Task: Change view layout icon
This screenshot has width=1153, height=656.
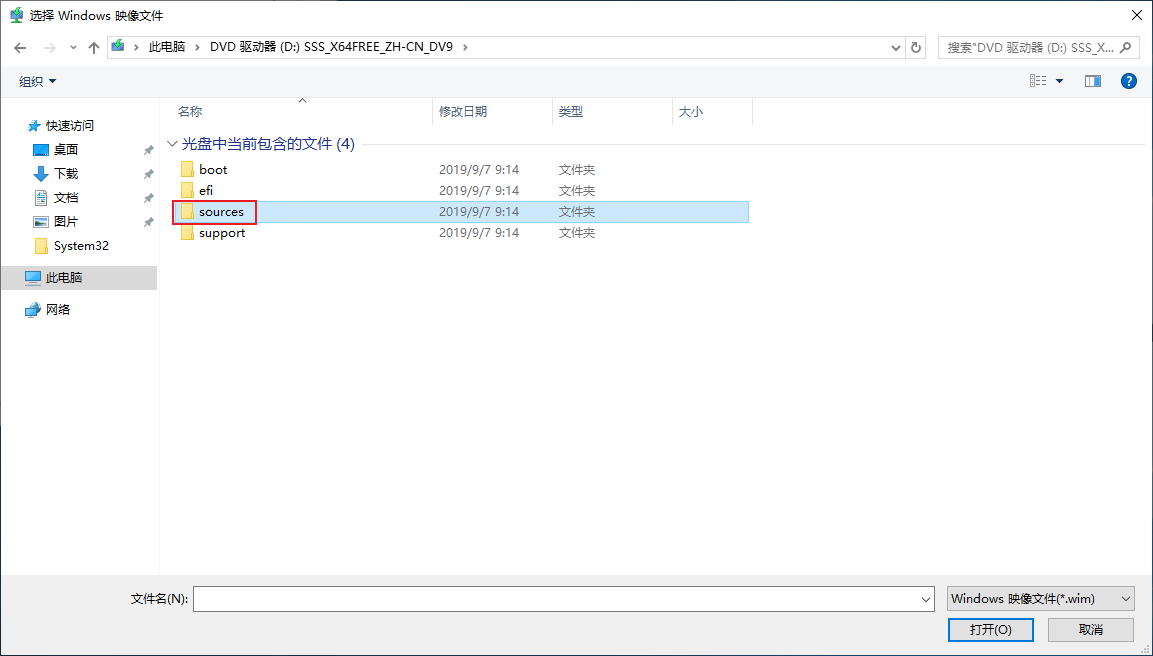Action: pyautogui.click(x=1038, y=81)
